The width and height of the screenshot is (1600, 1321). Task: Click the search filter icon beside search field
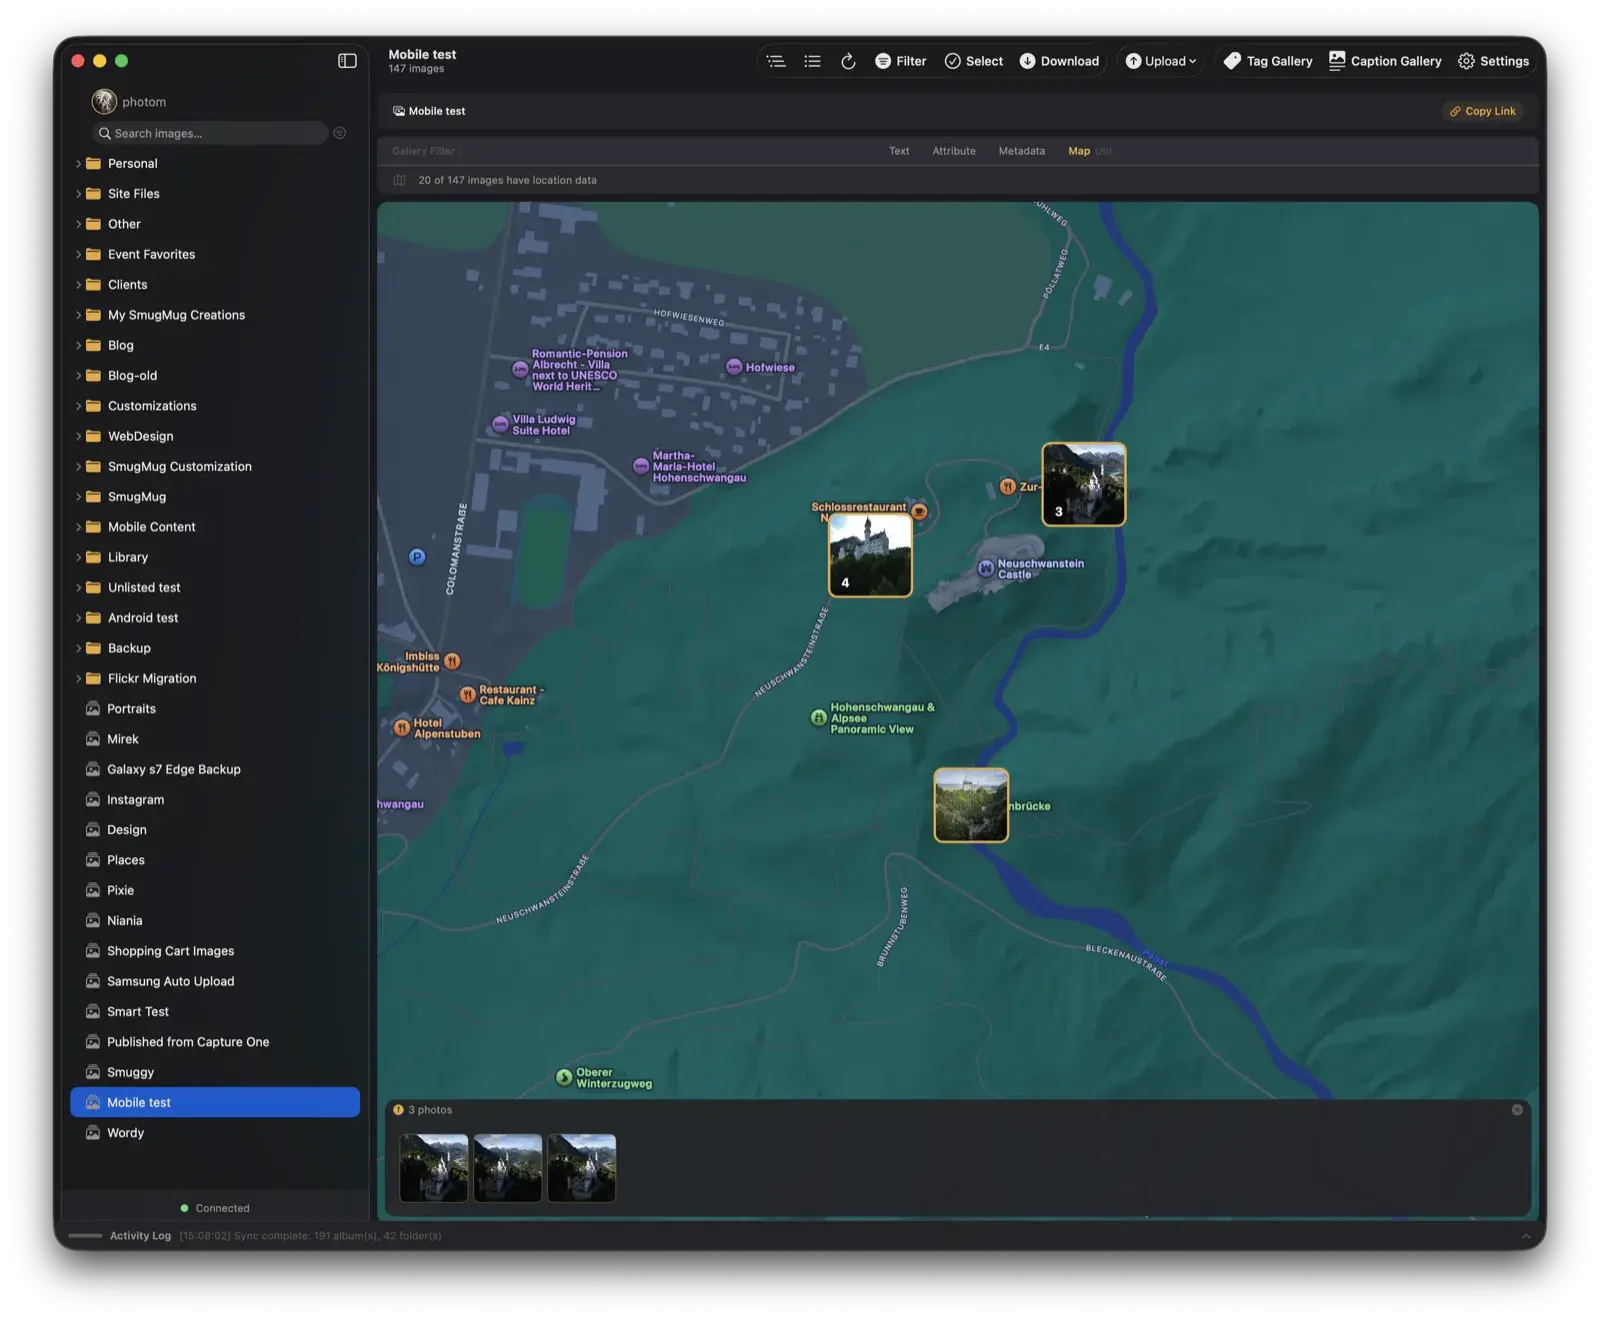[x=339, y=132]
